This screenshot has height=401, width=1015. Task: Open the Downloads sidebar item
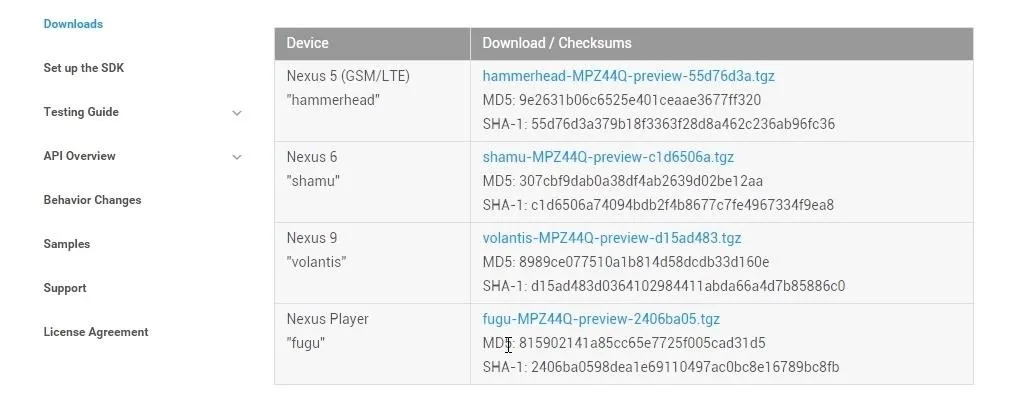point(73,24)
